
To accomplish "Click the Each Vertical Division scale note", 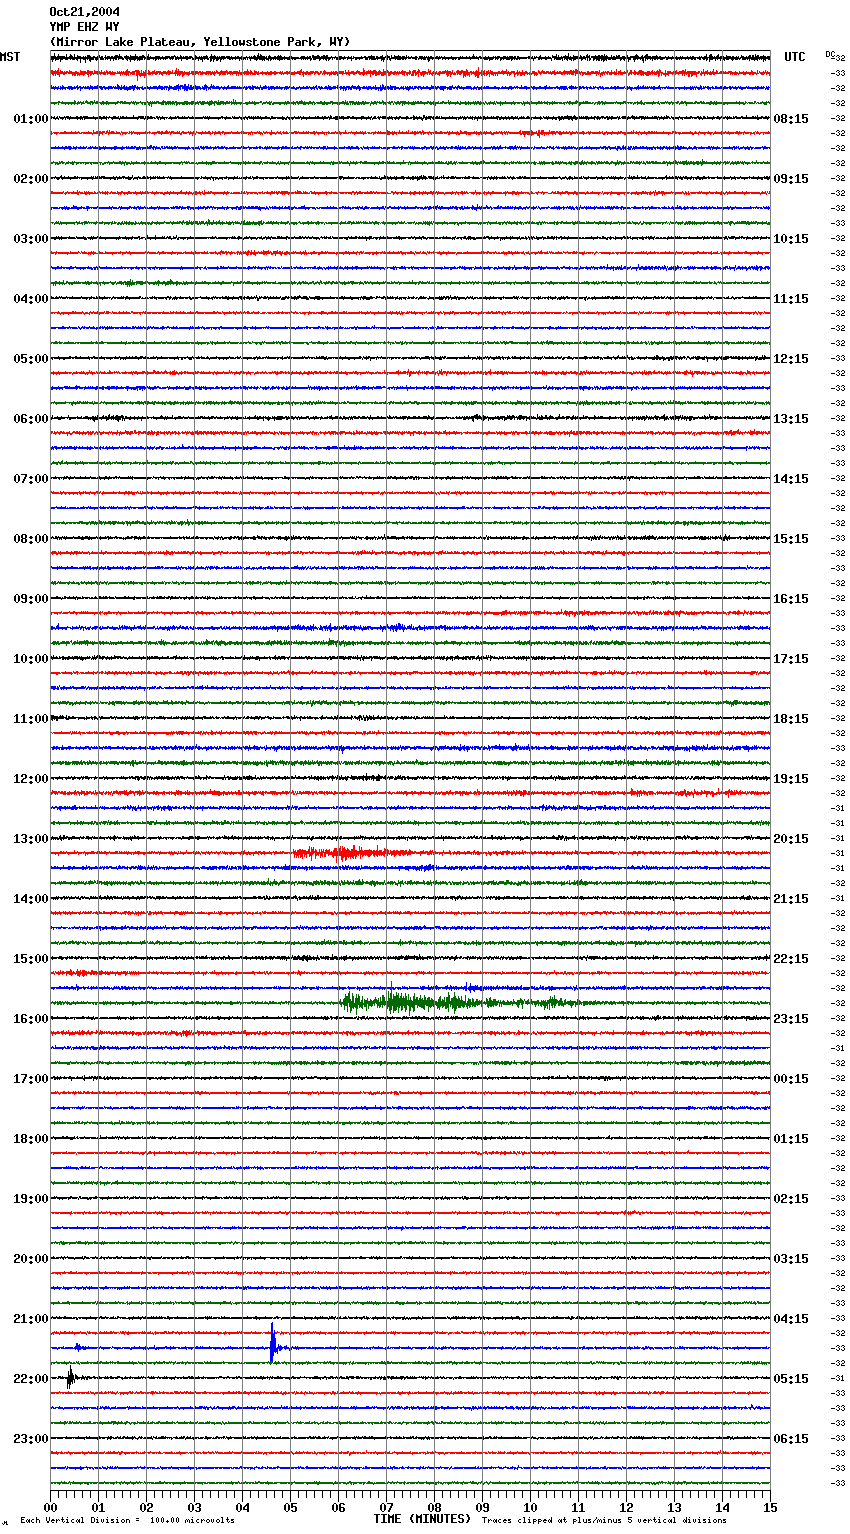I will tap(128, 1520).
